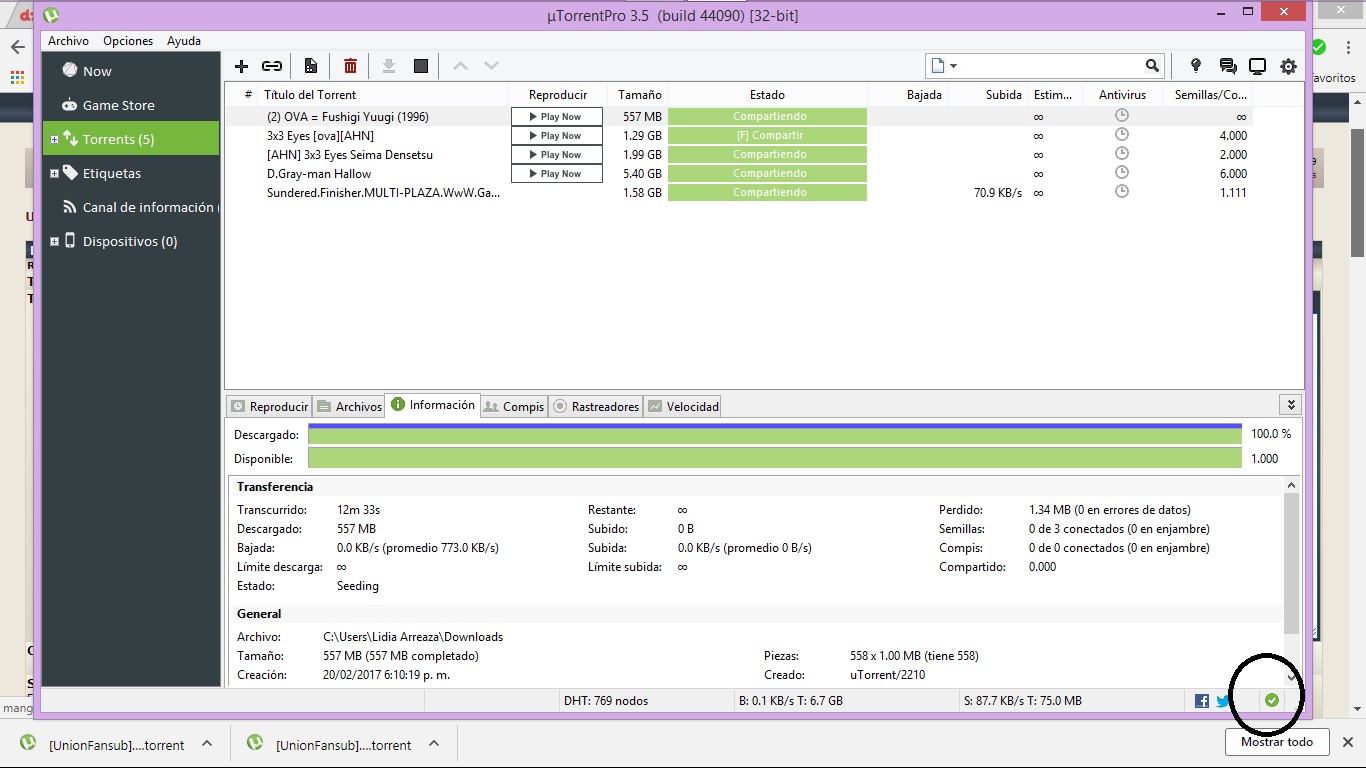Click Play Now for 3x3 Eyes [ova][AHN]

[557, 136]
